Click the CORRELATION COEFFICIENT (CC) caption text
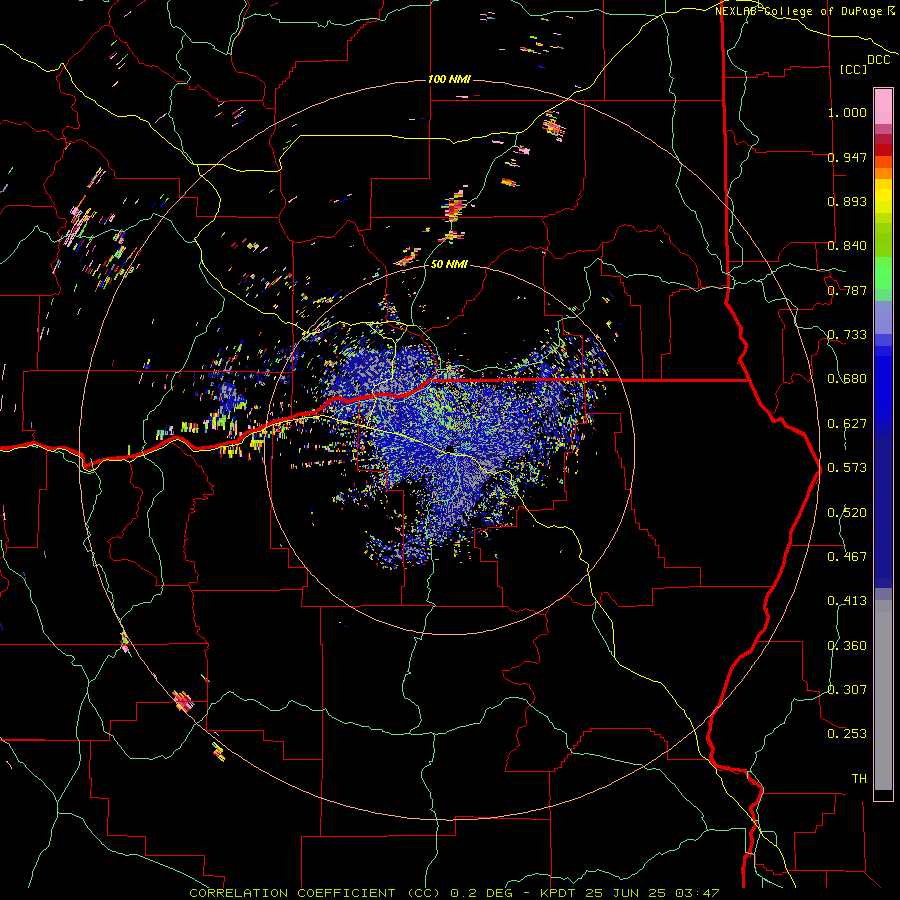Viewport: 900px width, 900px height. (x=315, y=893)
